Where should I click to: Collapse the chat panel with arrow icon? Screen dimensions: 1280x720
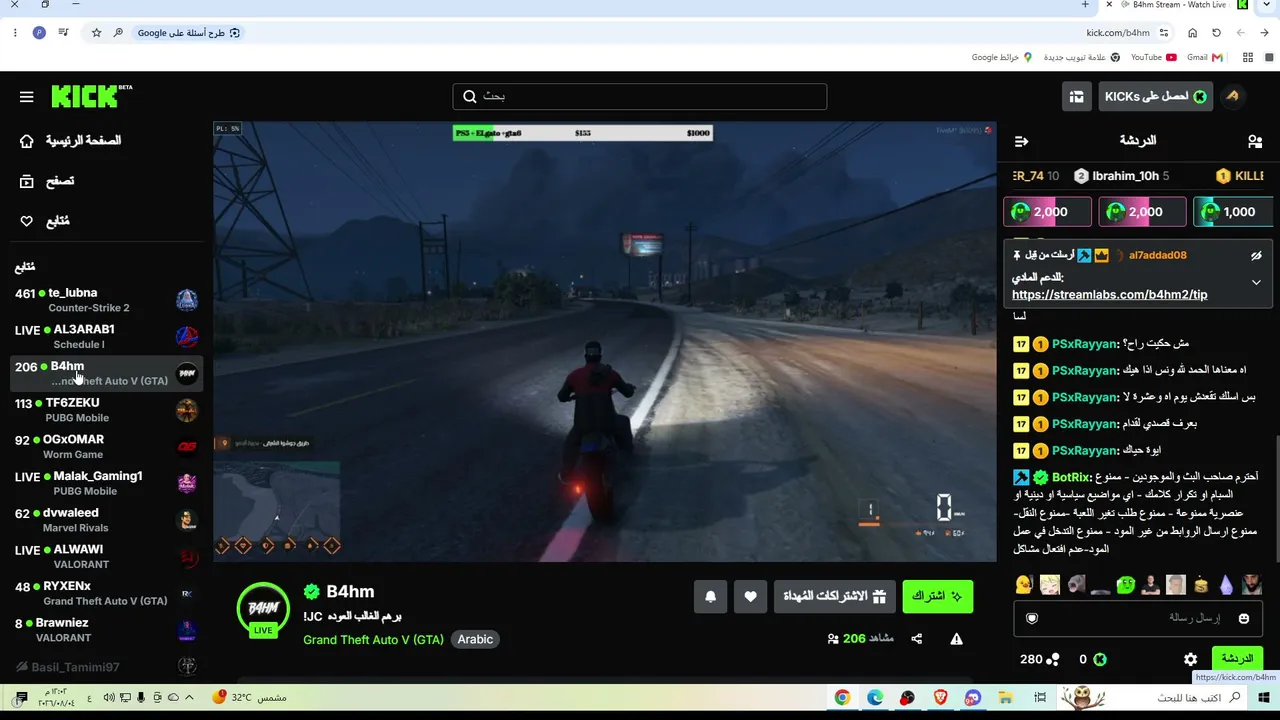pyautogui.click(x=1021, y=141)
